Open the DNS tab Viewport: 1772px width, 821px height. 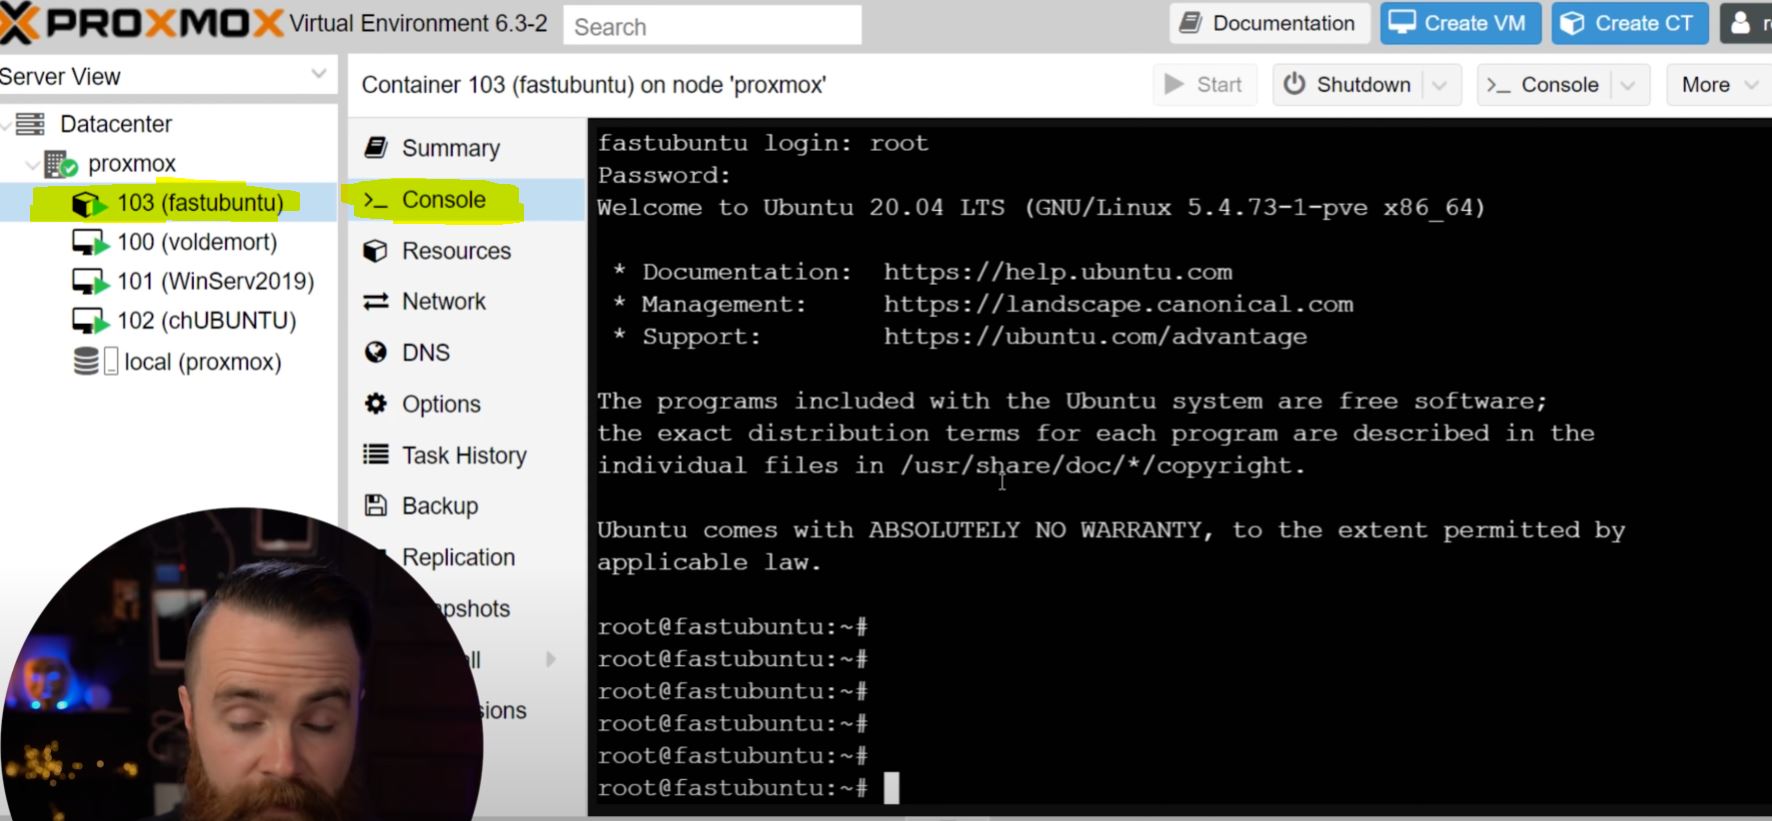pyautogui.click(x=466, y=353)
